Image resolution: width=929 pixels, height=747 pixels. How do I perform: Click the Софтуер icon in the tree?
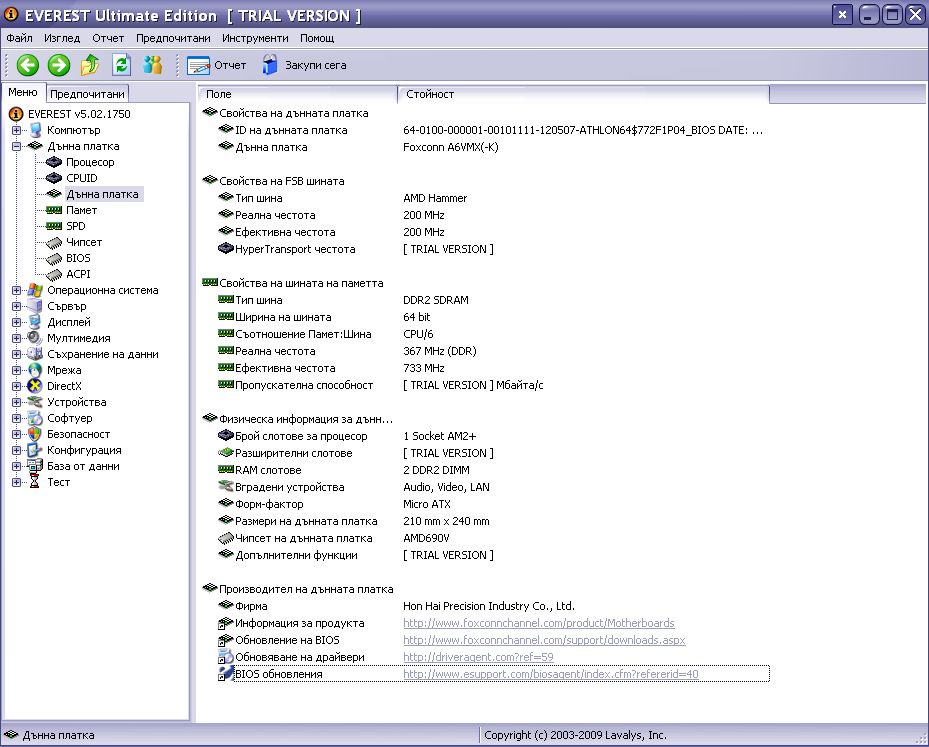pyautogui.click(x=36, y=418)
